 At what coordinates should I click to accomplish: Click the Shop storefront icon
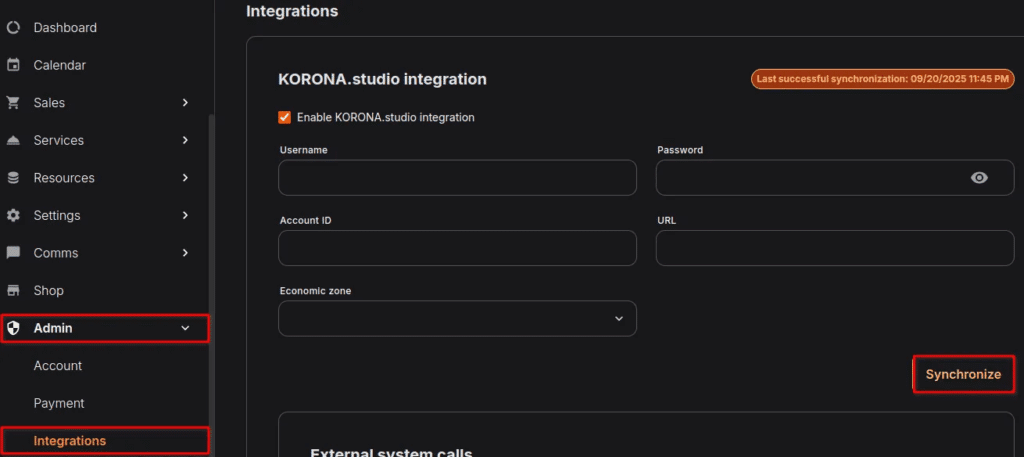point(14,291)
